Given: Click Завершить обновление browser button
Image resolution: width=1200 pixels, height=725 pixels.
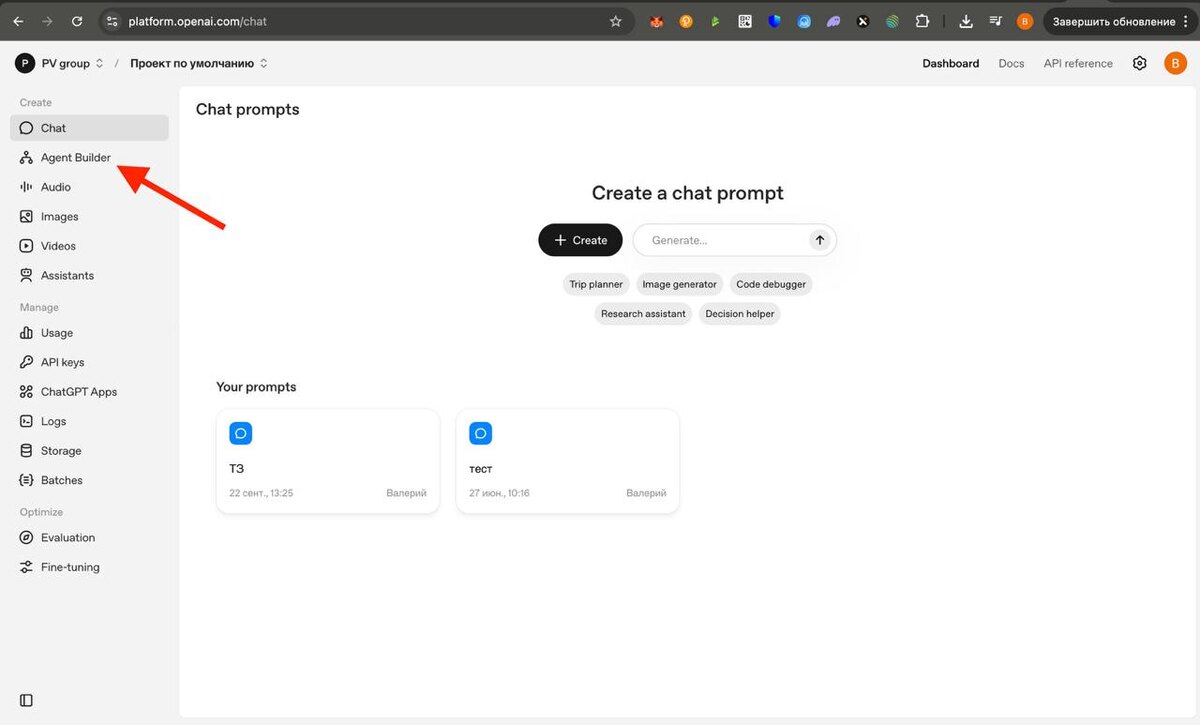Looking at the screenshot, I should [x=1114, y=21].
